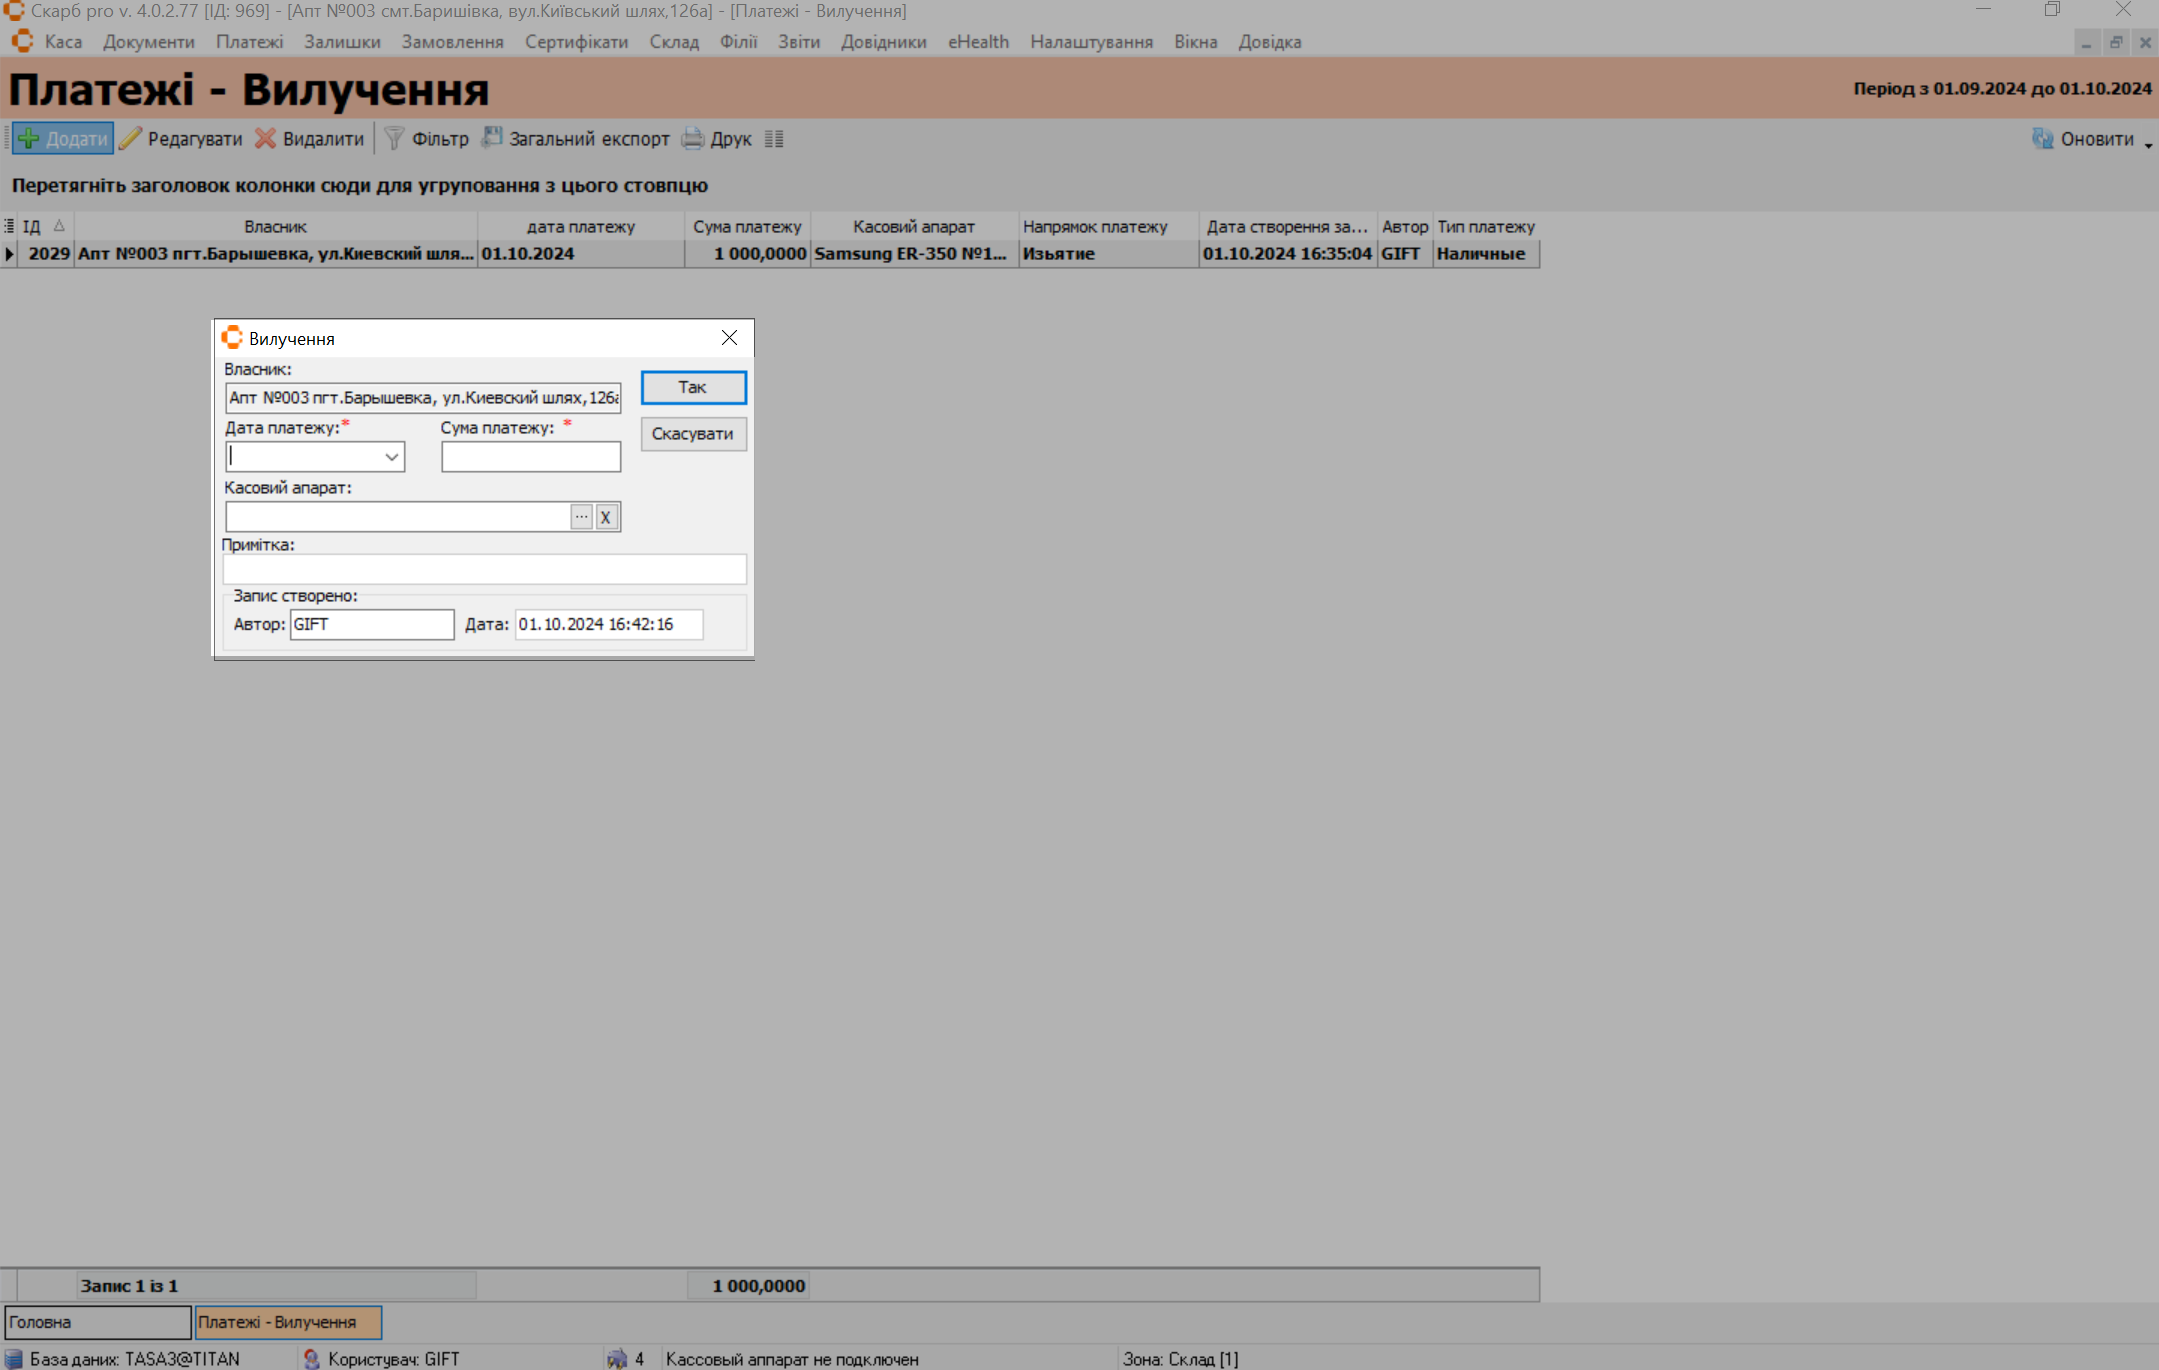Open the Оновити dropdown arrow
The height and width of the screenshot is (1370, 2159).
pos(2148,145)
